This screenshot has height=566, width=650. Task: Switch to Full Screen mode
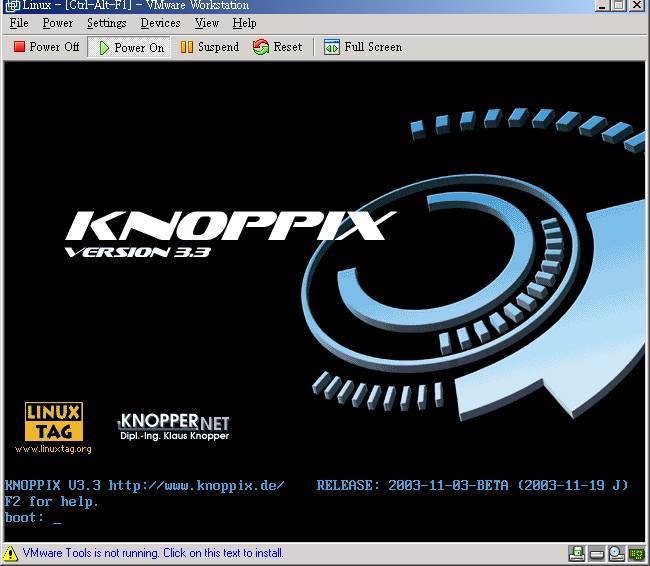tap(363, 47)
